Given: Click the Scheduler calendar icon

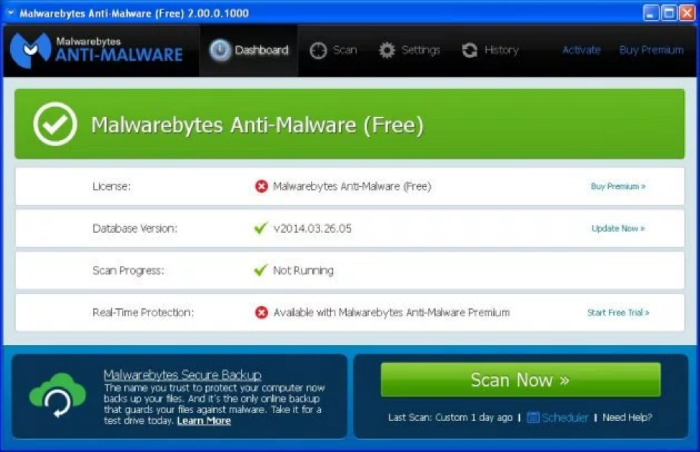Looking at the screenshot, I should click(533, 417).
